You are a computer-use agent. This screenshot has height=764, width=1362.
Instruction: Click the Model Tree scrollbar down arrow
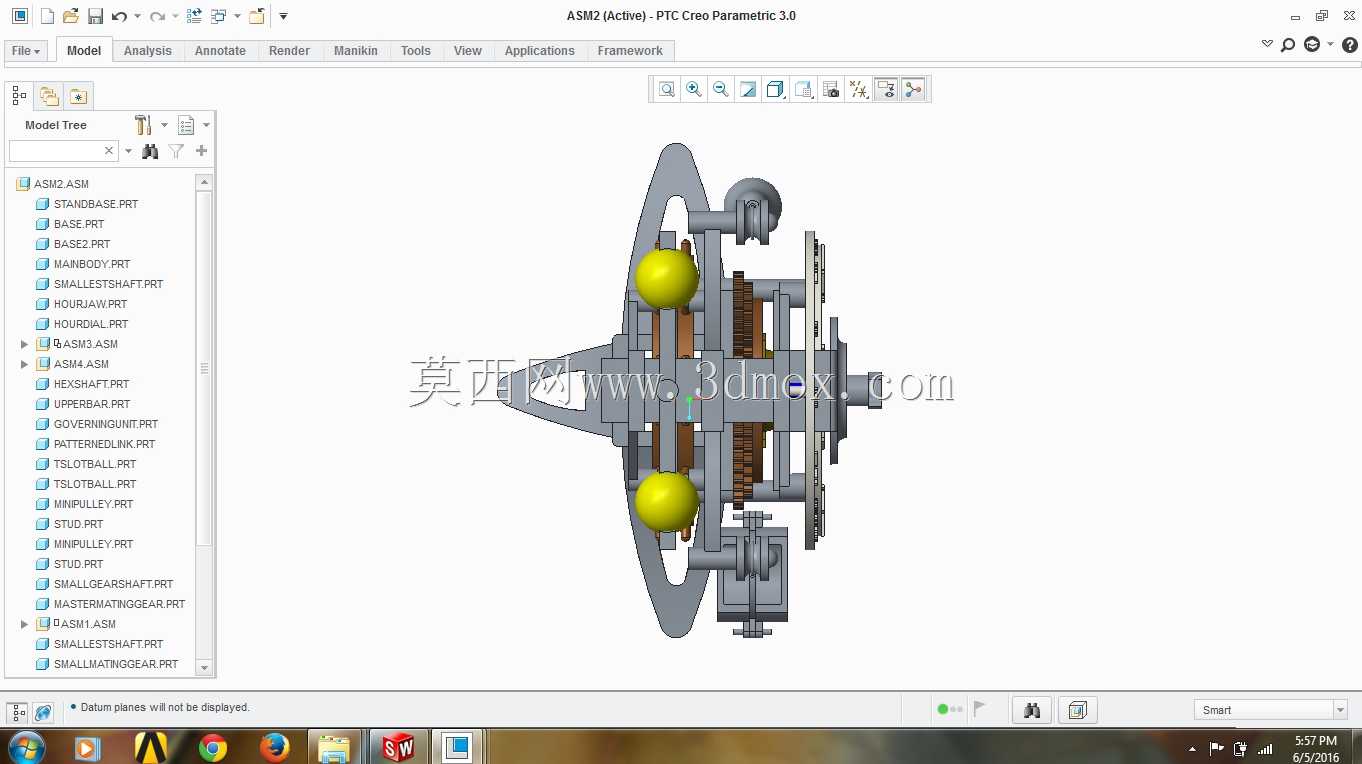204,667
